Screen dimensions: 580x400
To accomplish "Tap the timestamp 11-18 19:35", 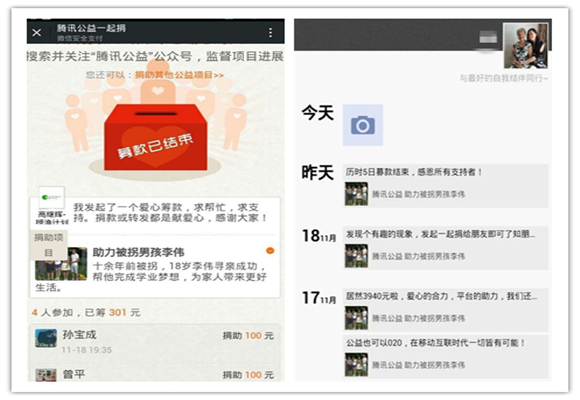I will point(87,350).
